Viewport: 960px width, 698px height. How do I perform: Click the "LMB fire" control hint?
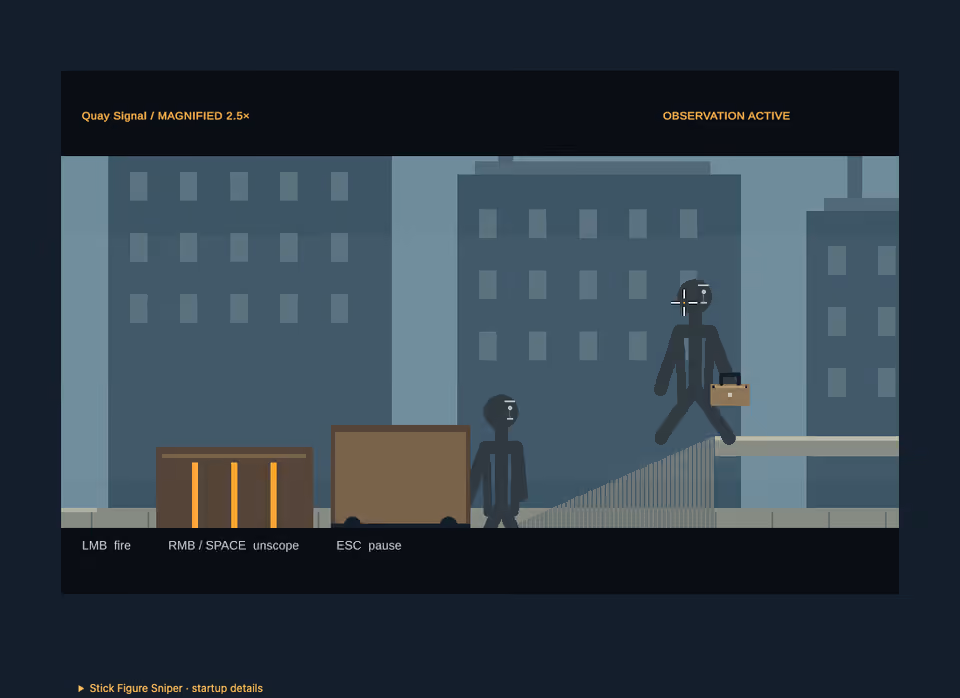point(107,546)
